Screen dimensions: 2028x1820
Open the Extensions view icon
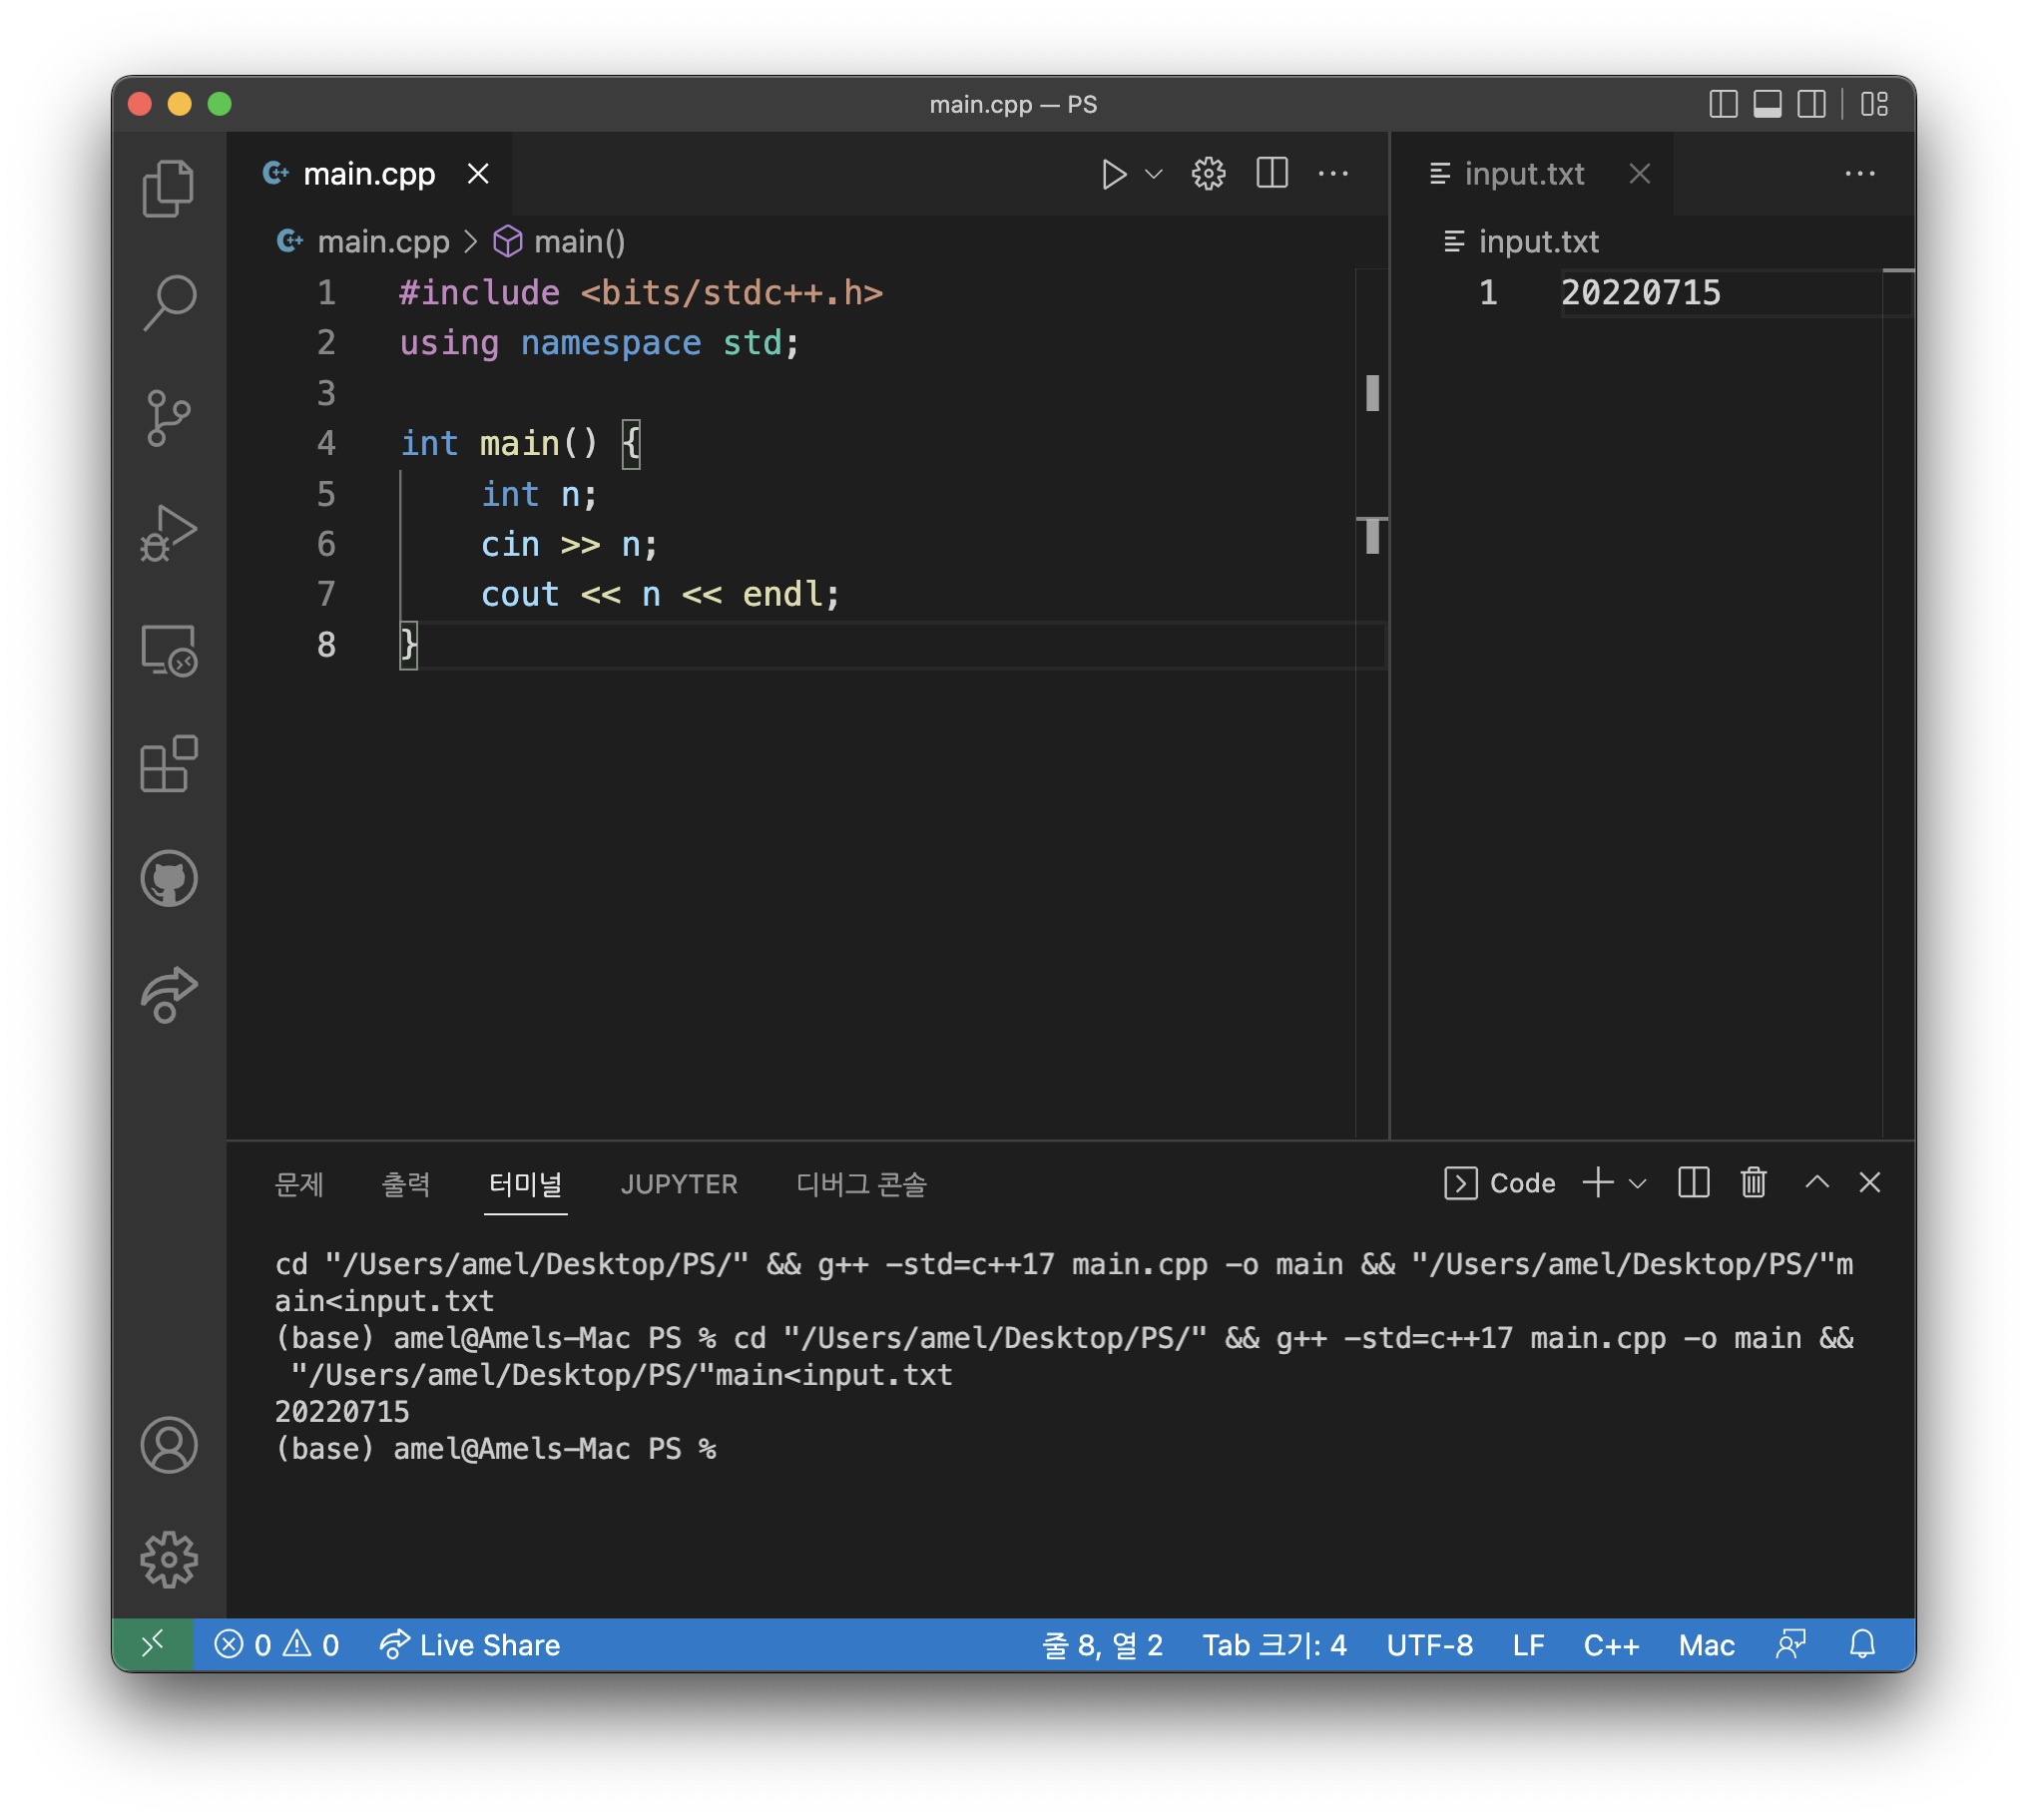168,765
